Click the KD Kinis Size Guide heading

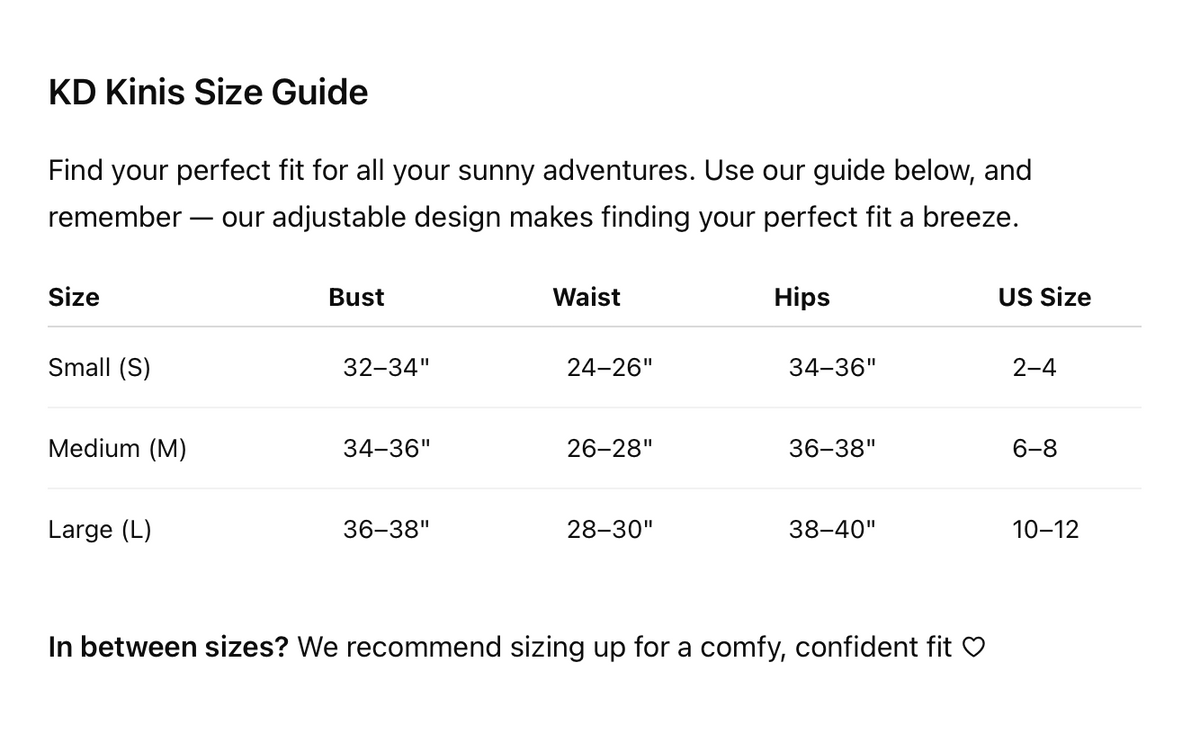(208, 92)
